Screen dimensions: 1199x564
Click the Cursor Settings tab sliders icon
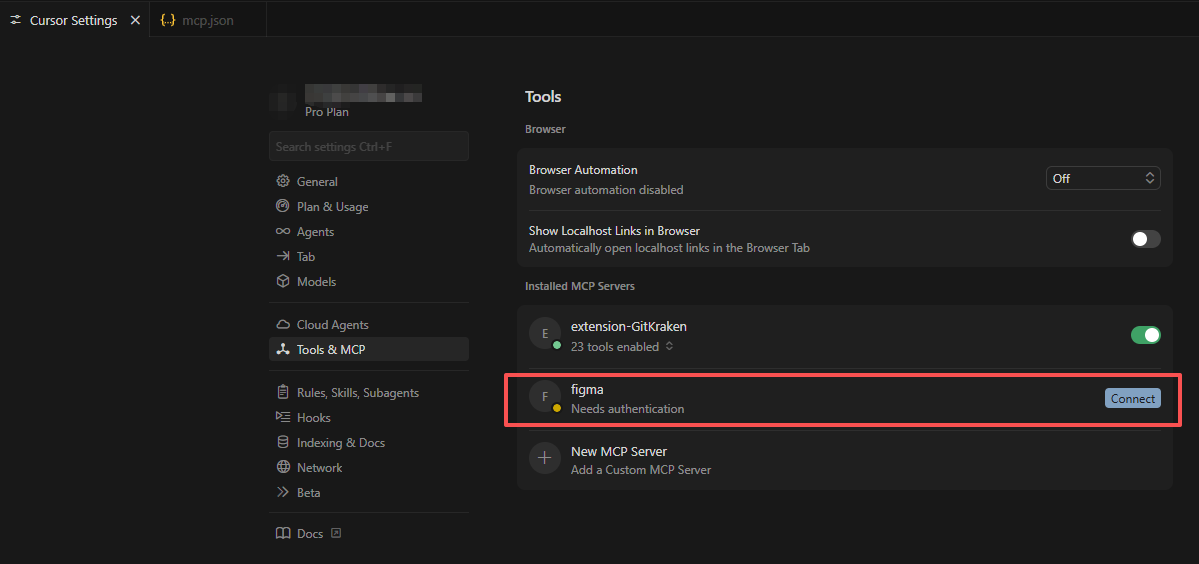coord(16,21)
